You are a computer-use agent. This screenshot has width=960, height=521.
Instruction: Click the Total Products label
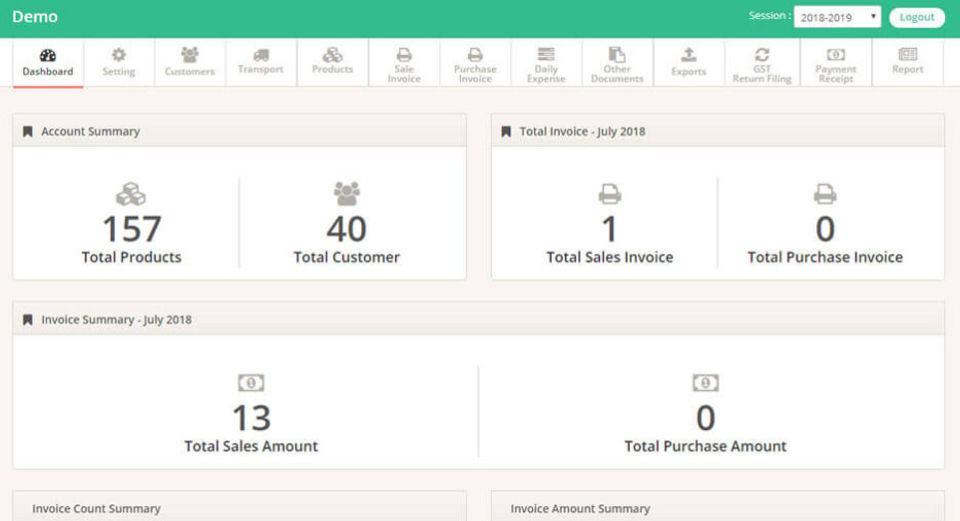(132, 257)
